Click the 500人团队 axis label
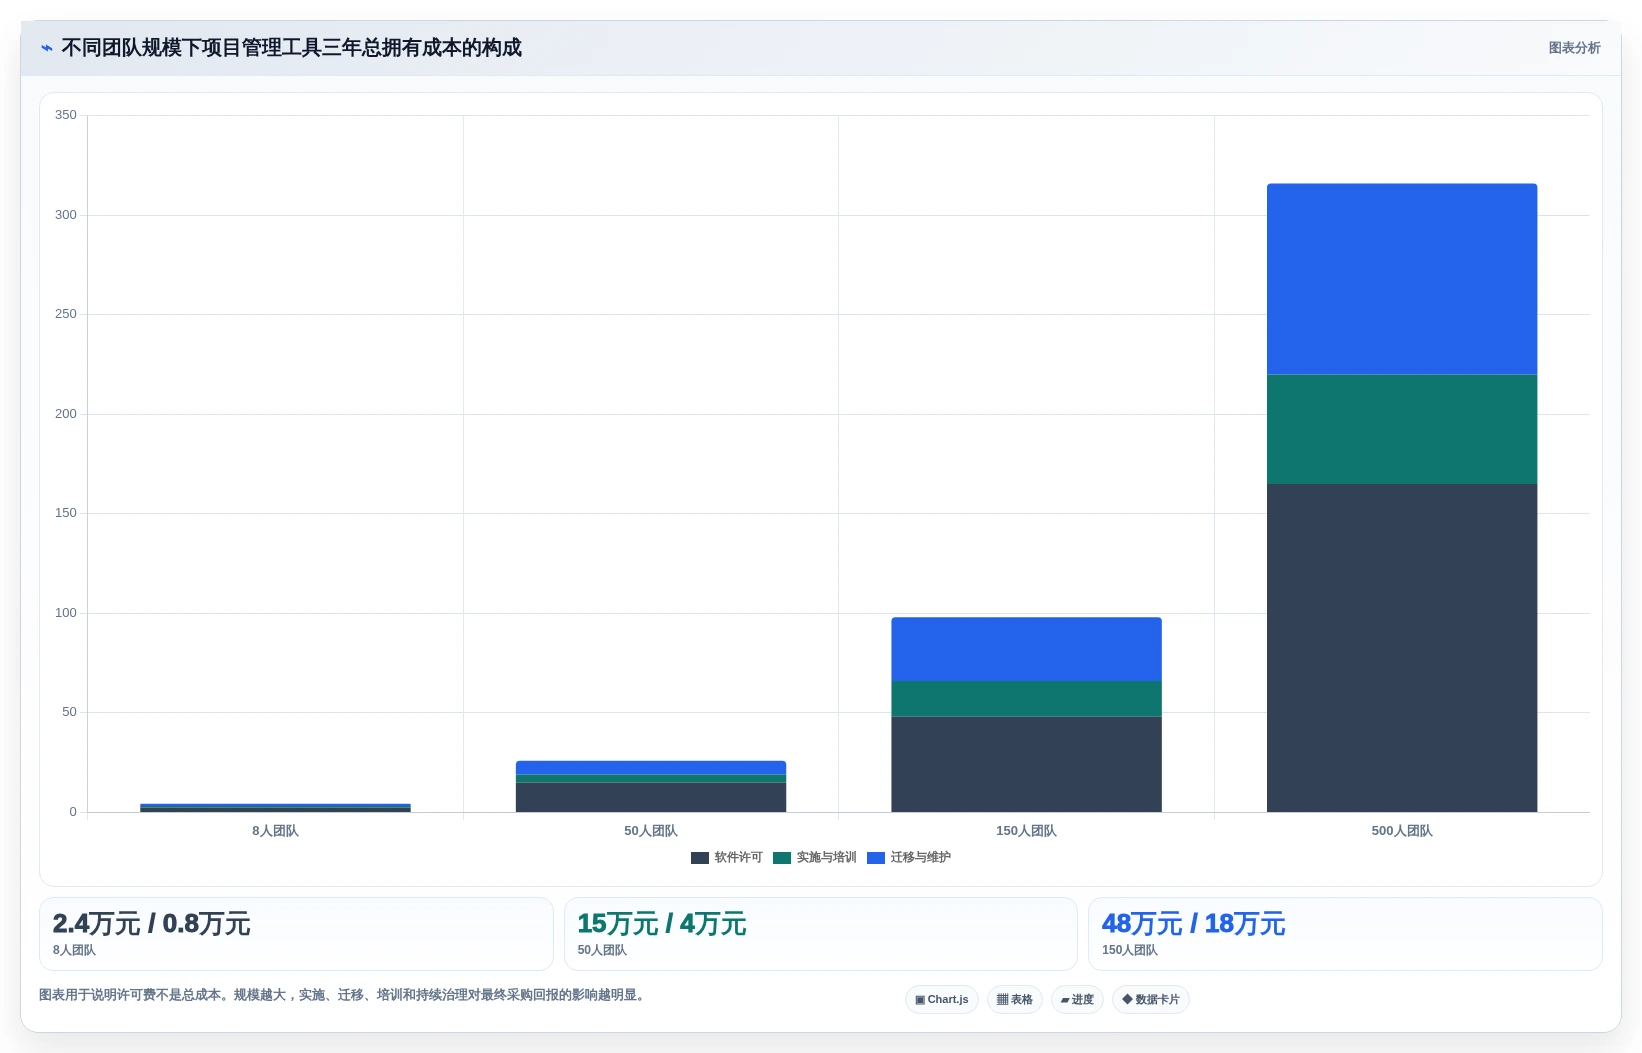The height and width of the screenshot is (1053, 1642). click(1402, 831)
